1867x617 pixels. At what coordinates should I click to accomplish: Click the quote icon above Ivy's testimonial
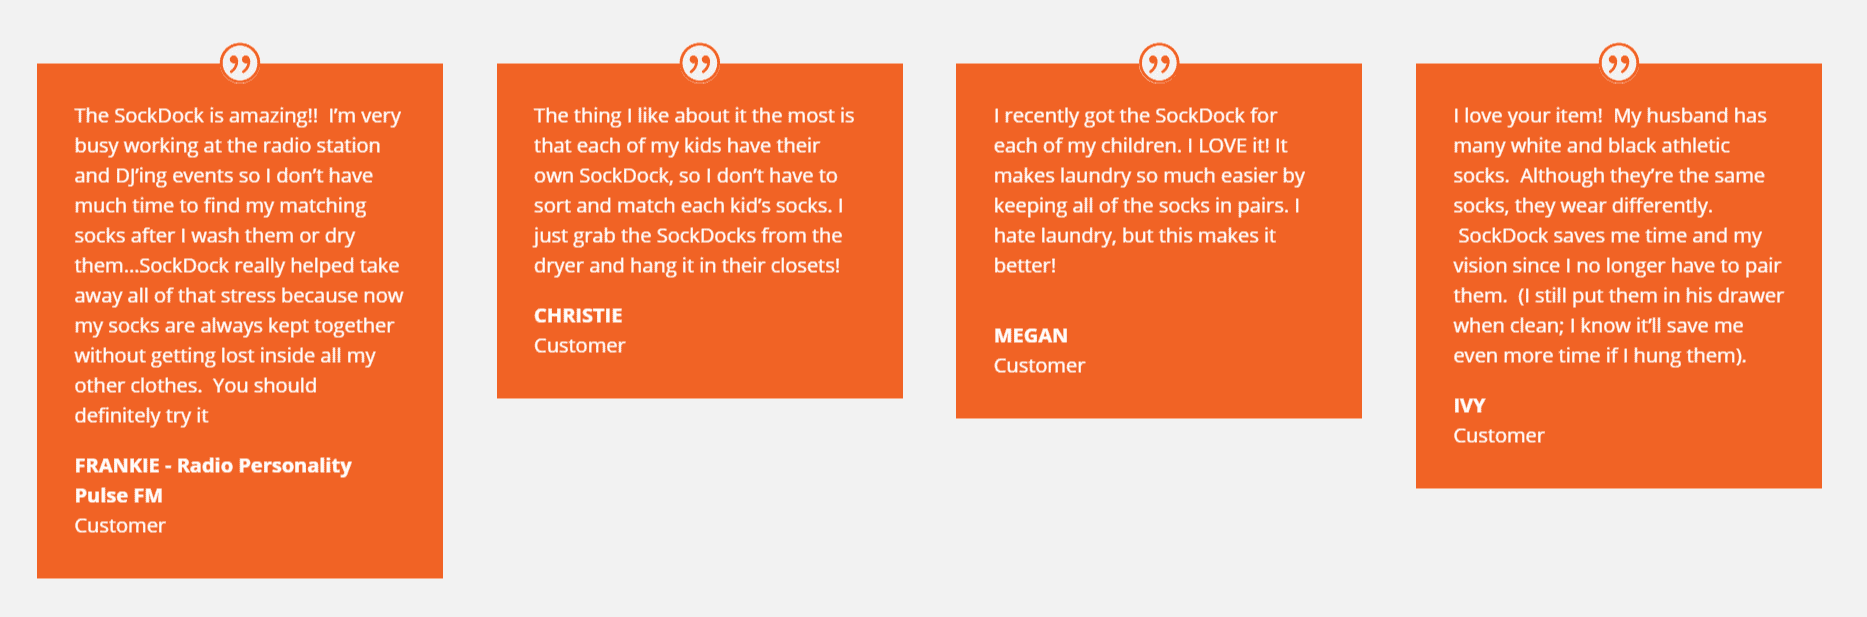point(1619,64)
